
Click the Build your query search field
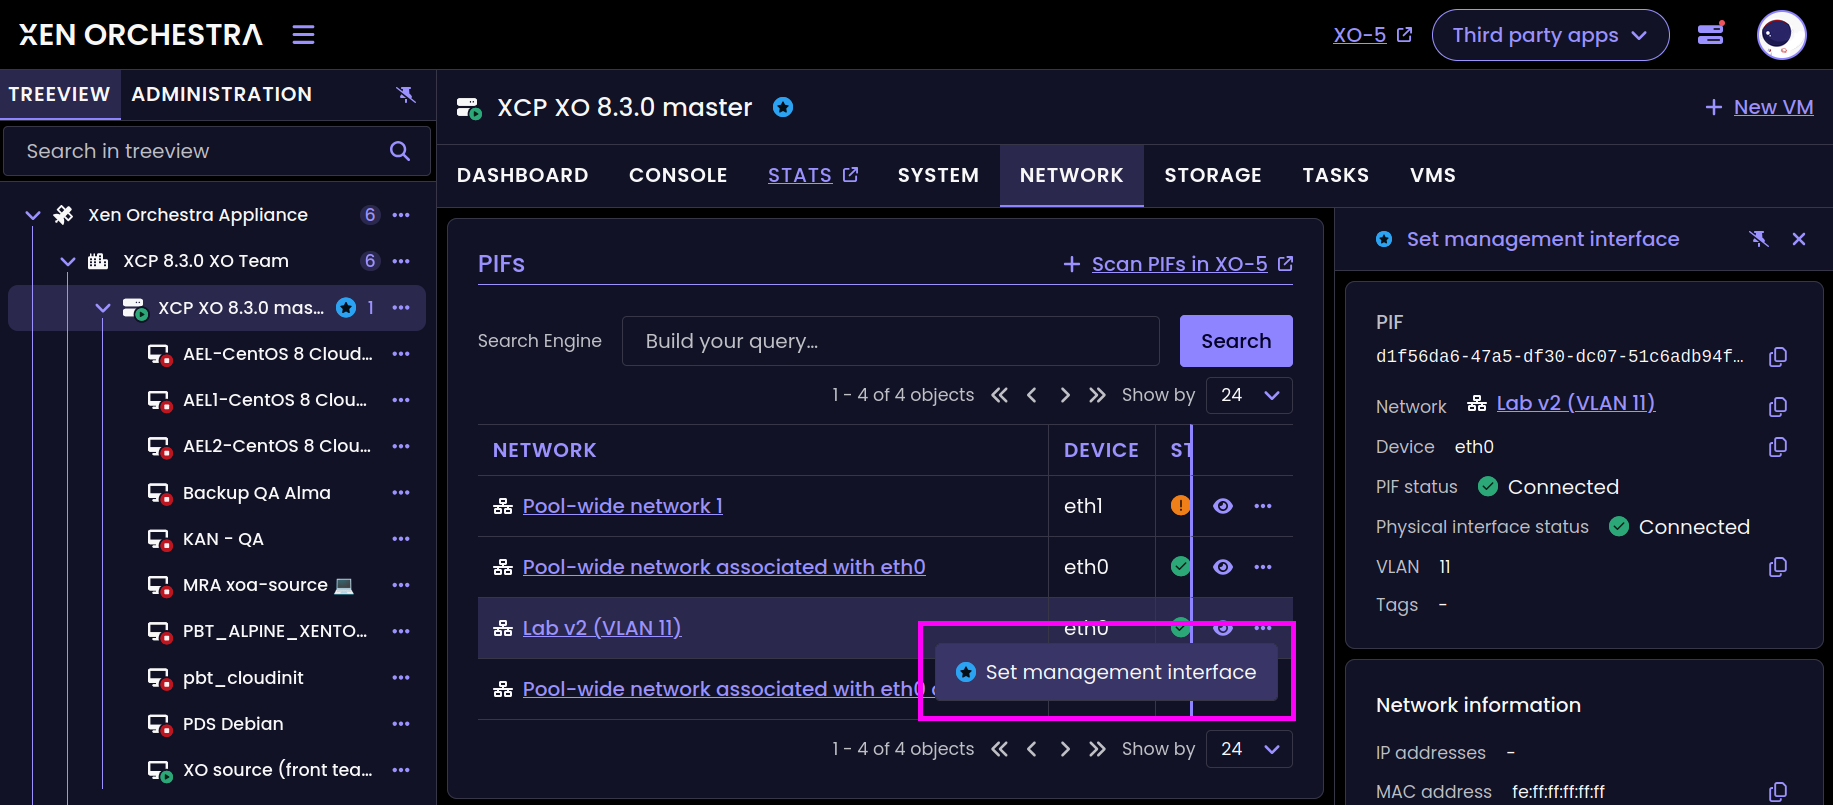pos(890,341)
